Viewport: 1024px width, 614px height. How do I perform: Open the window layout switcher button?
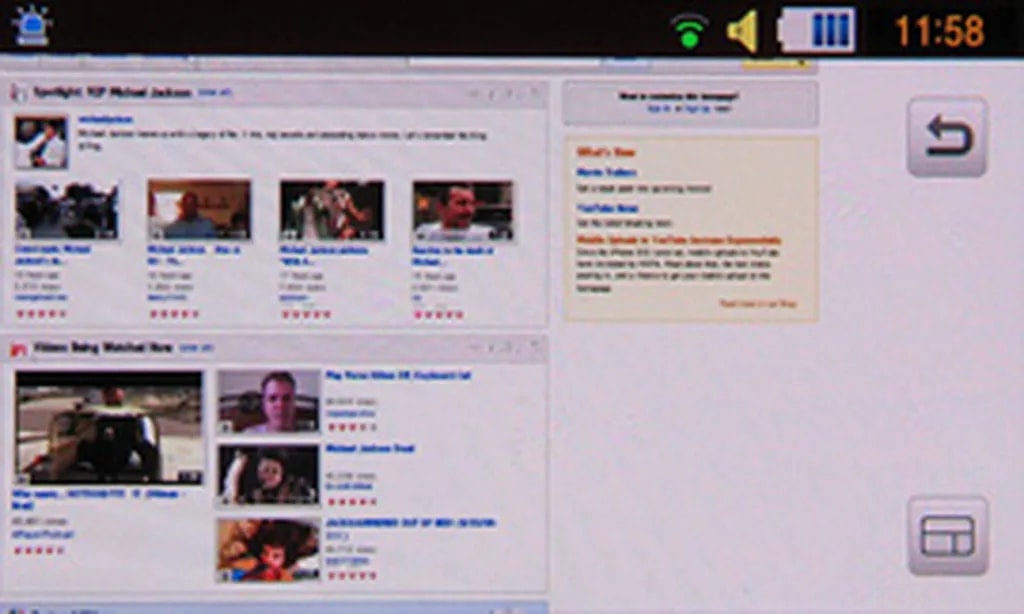pos(946,536)
